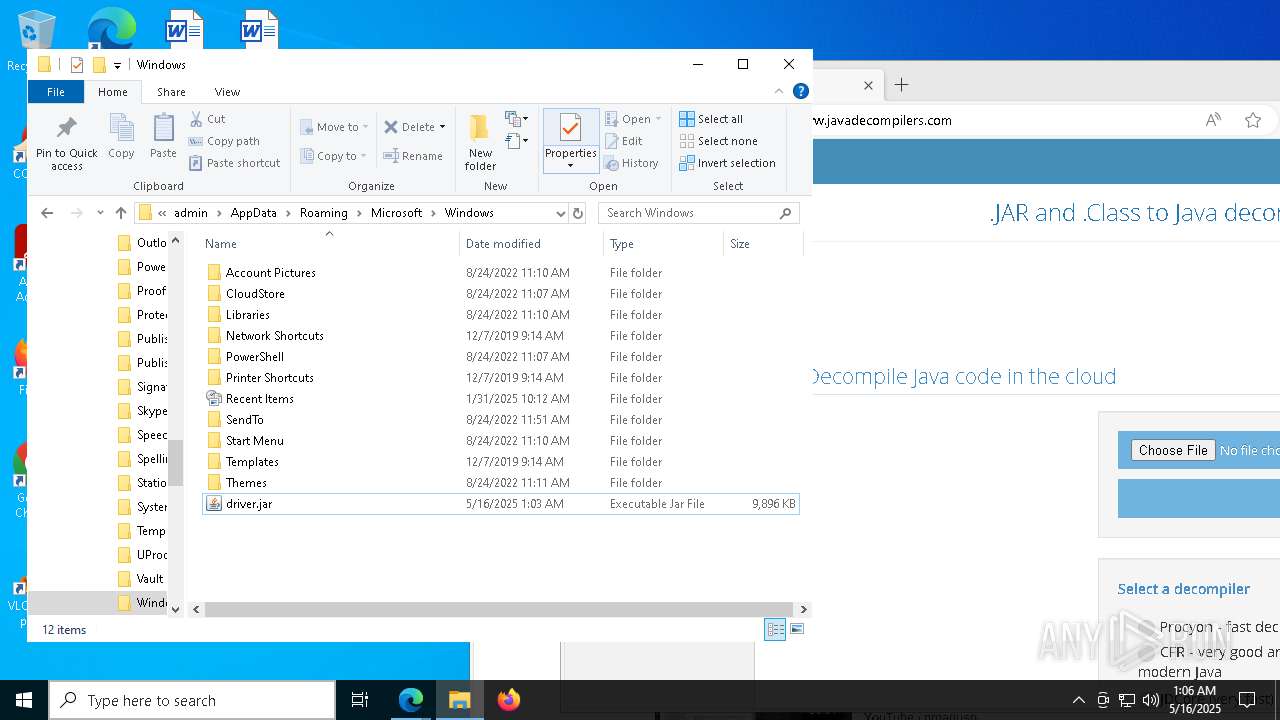Sort by the Name column header
This screenshot has width=1280, height=720.
click(330, 243)
